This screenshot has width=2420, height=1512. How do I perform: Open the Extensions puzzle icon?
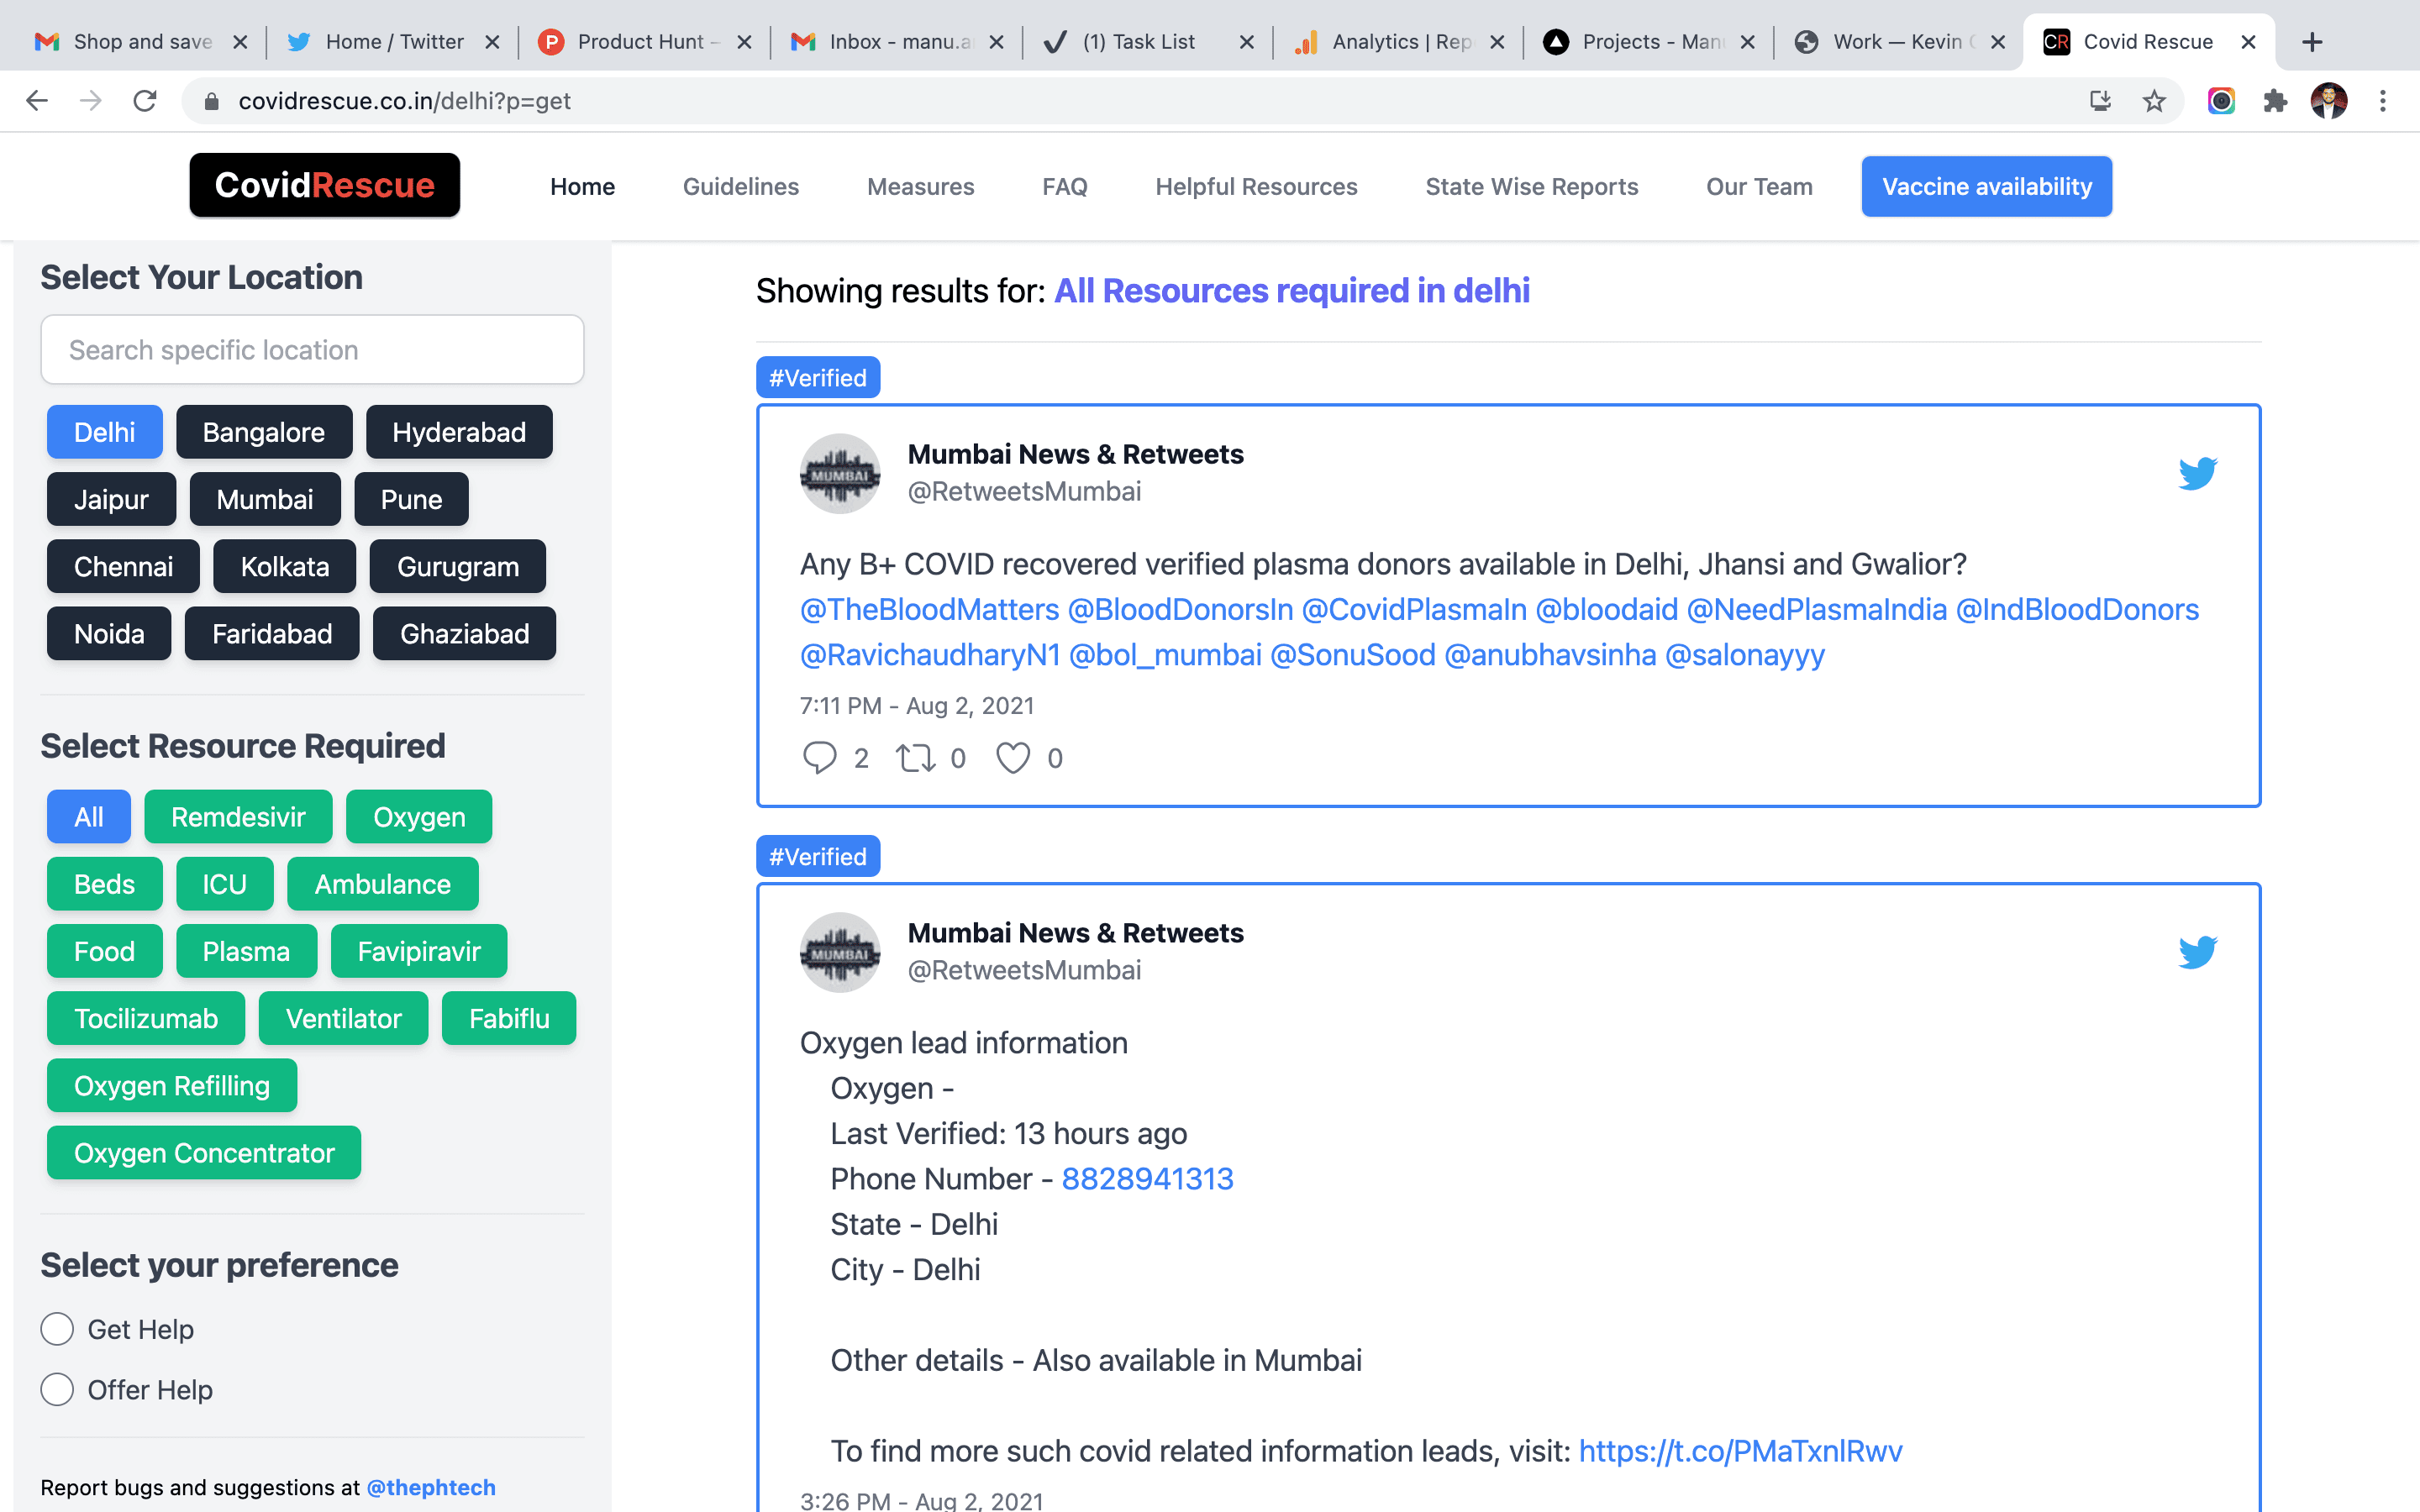point(2275,101)
